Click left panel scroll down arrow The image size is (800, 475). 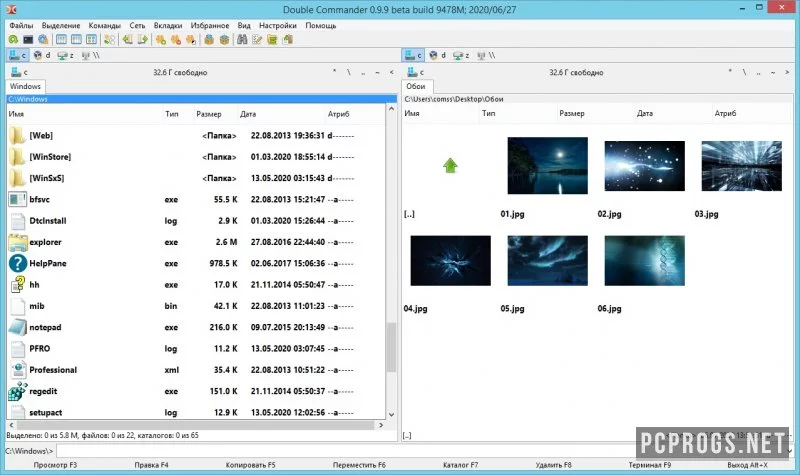pos(391,414)
